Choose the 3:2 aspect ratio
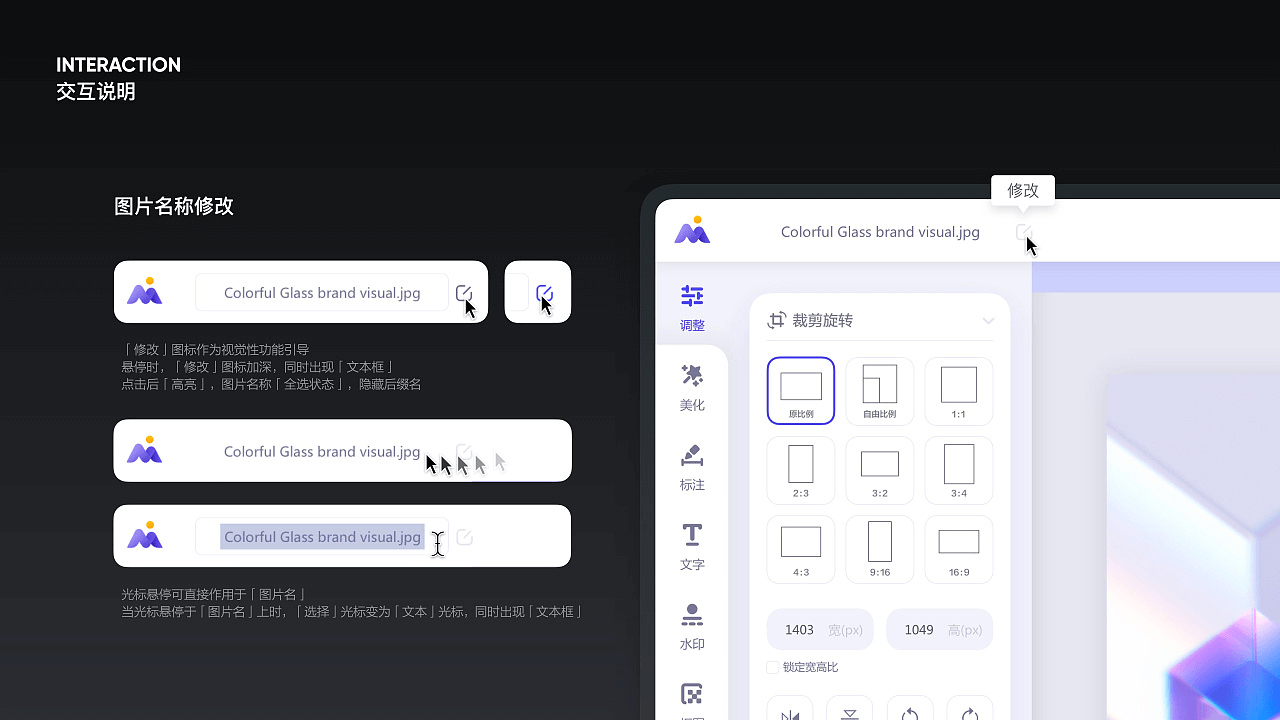1280x720 pixels. pos(880,470)
